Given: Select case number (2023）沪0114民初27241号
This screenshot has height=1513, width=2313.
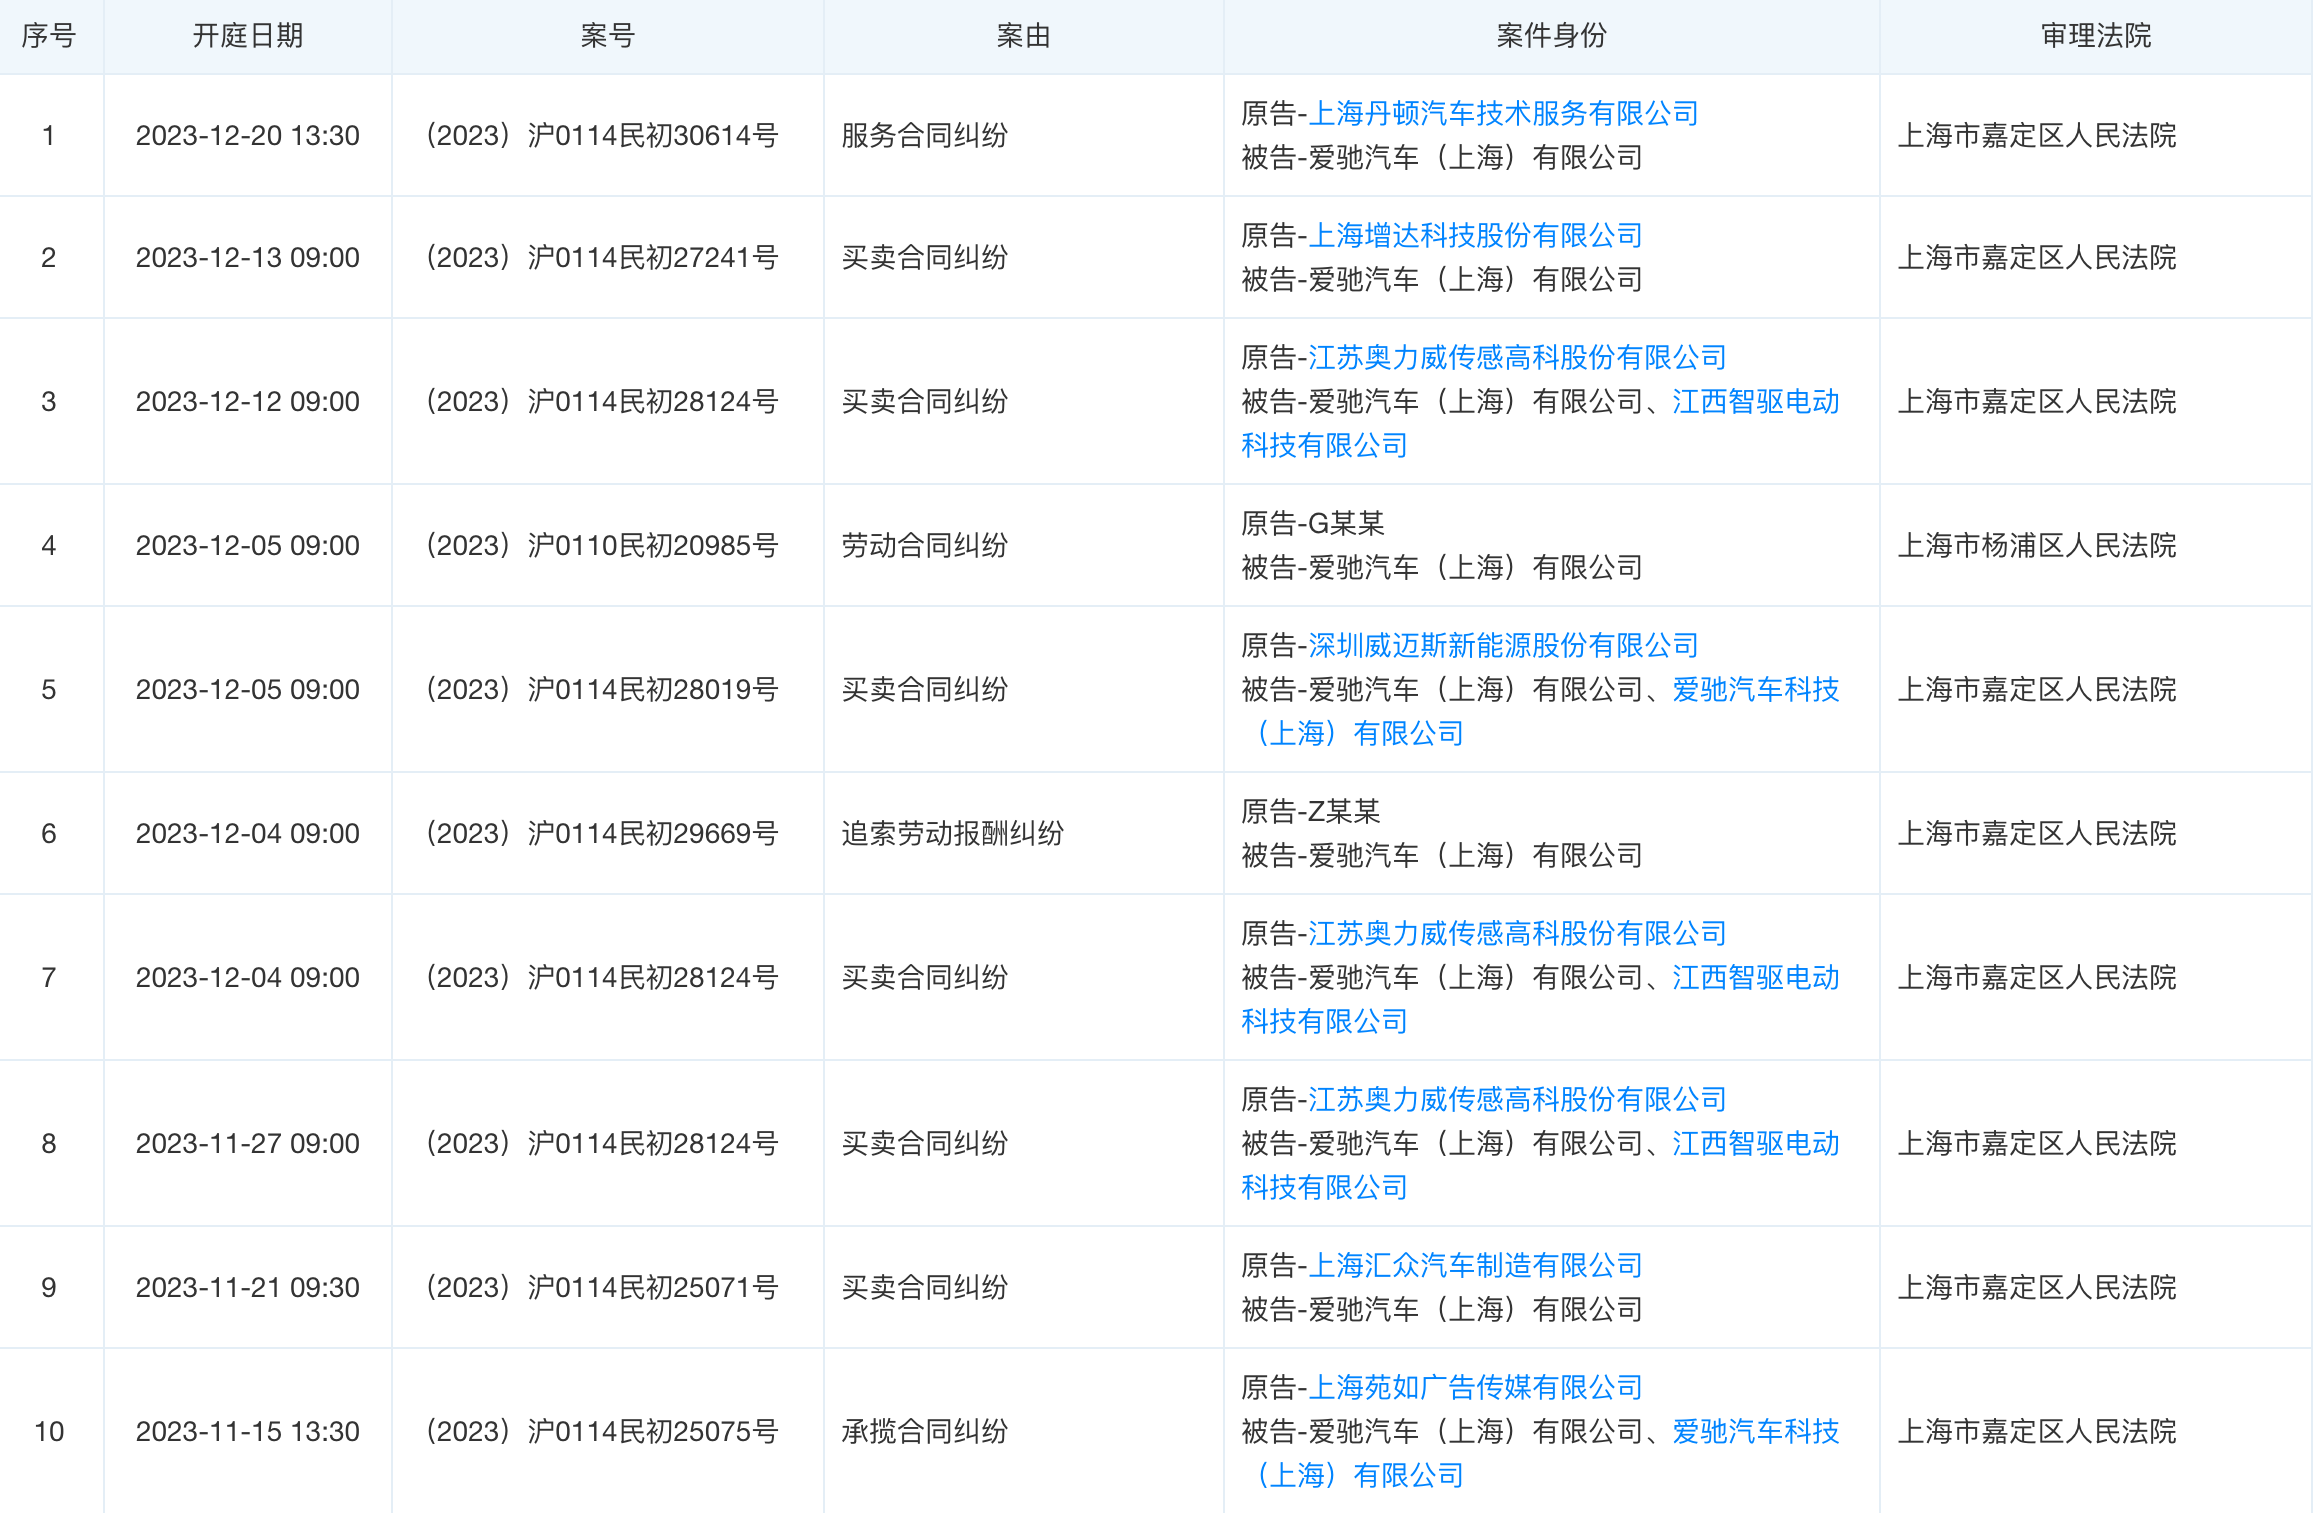Looking at the screenshot, I should 602,258.
